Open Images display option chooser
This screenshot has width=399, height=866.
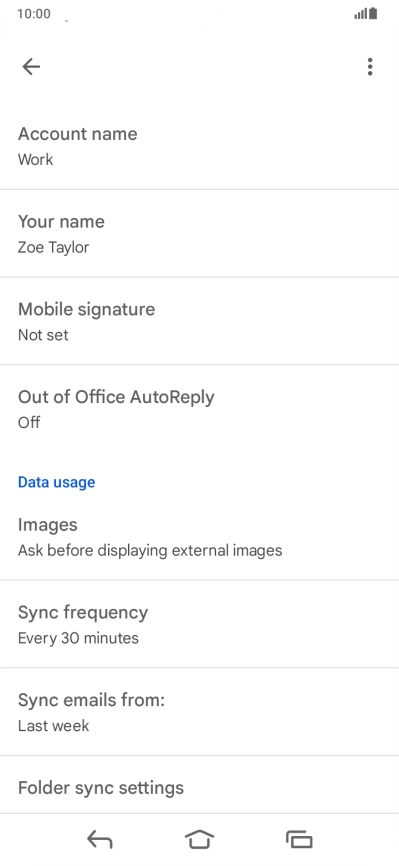coord(200,537)
